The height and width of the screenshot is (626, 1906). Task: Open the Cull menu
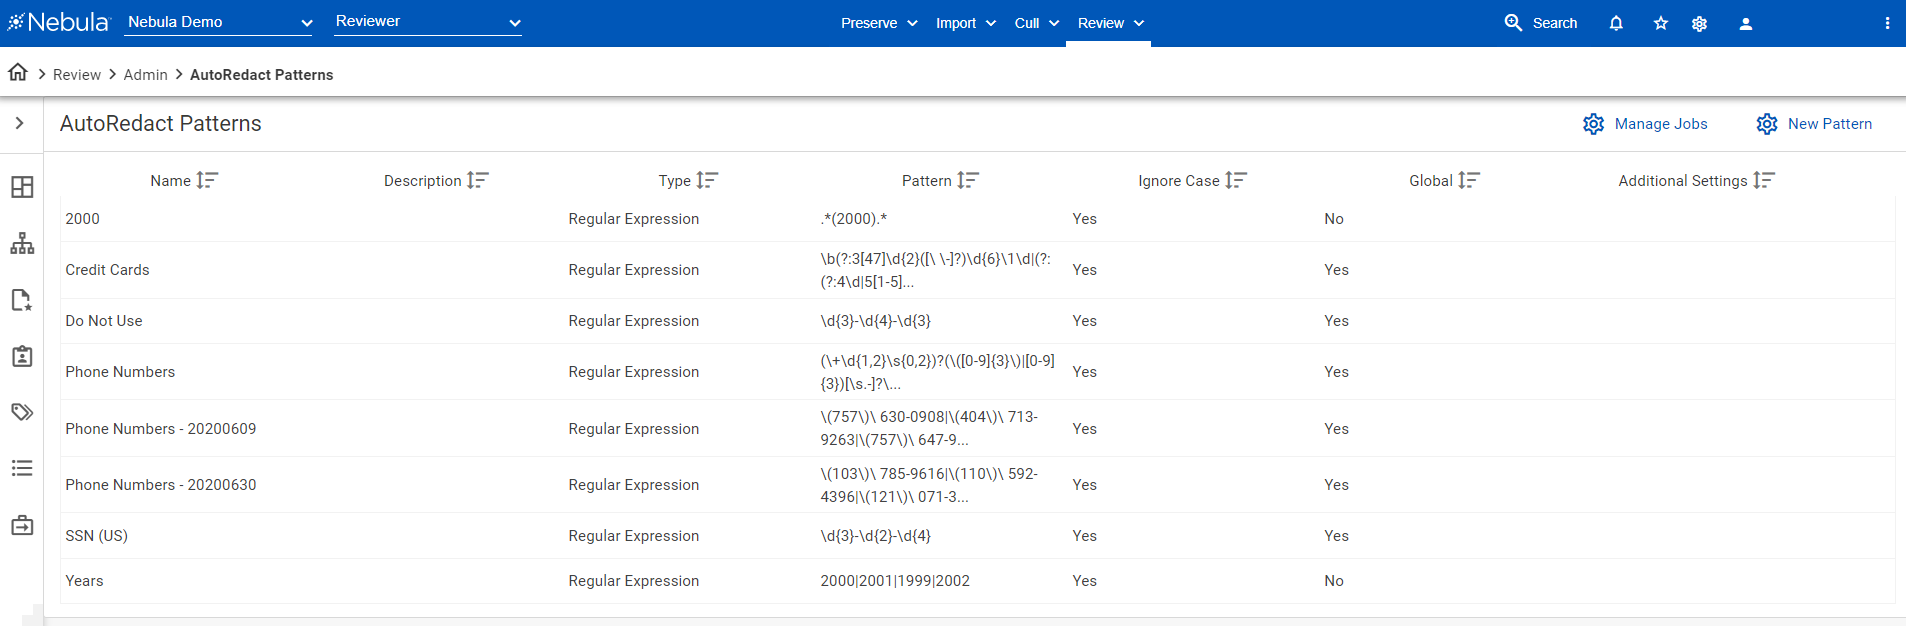click(1036, 23)
